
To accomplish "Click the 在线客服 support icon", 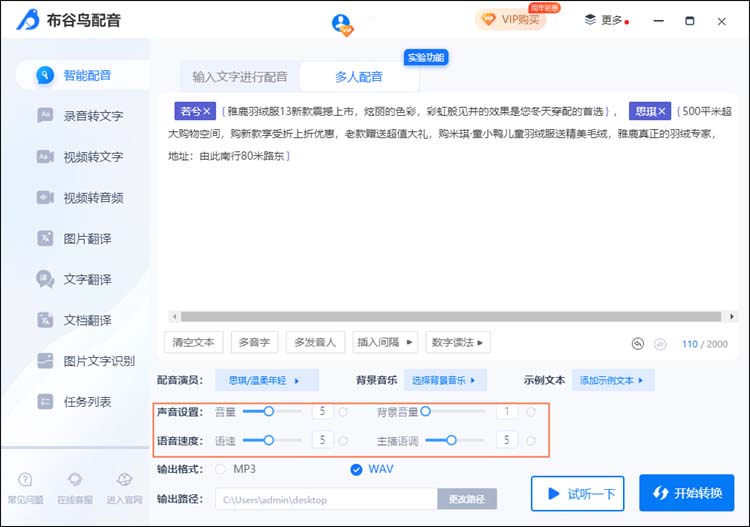I will pyautogui.click(x=75, y=481).
